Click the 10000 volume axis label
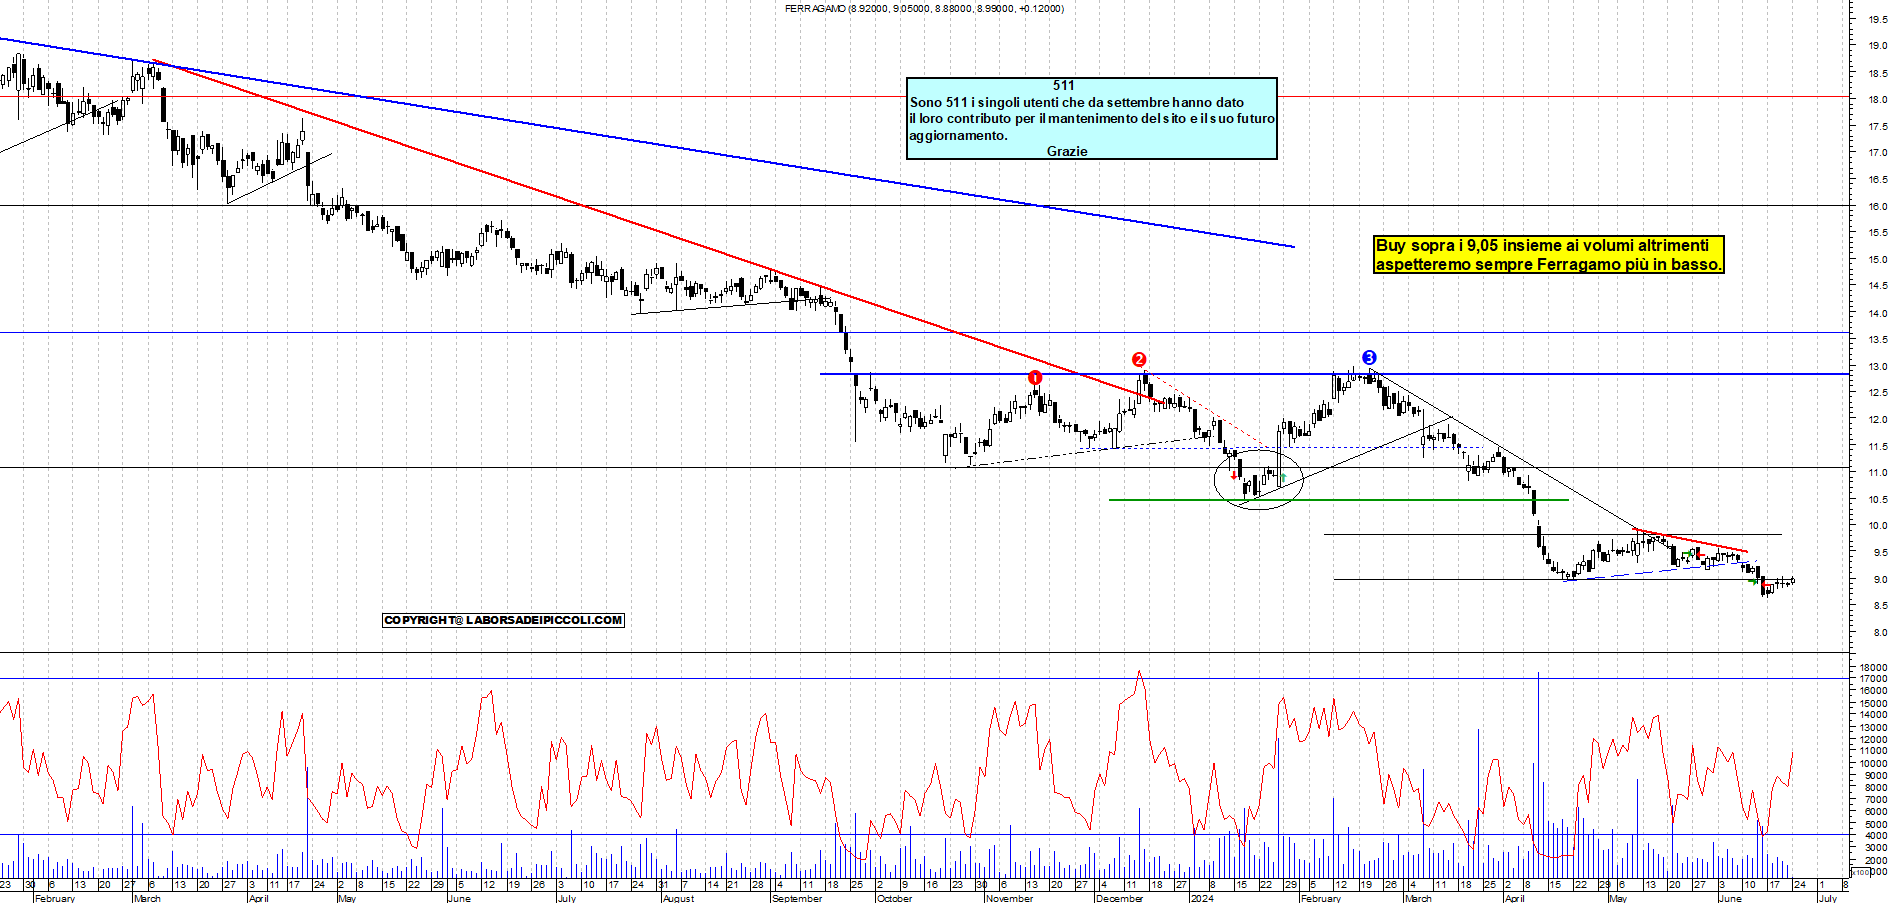This screenshot has height=903, width=1890. pos(1873,764)
